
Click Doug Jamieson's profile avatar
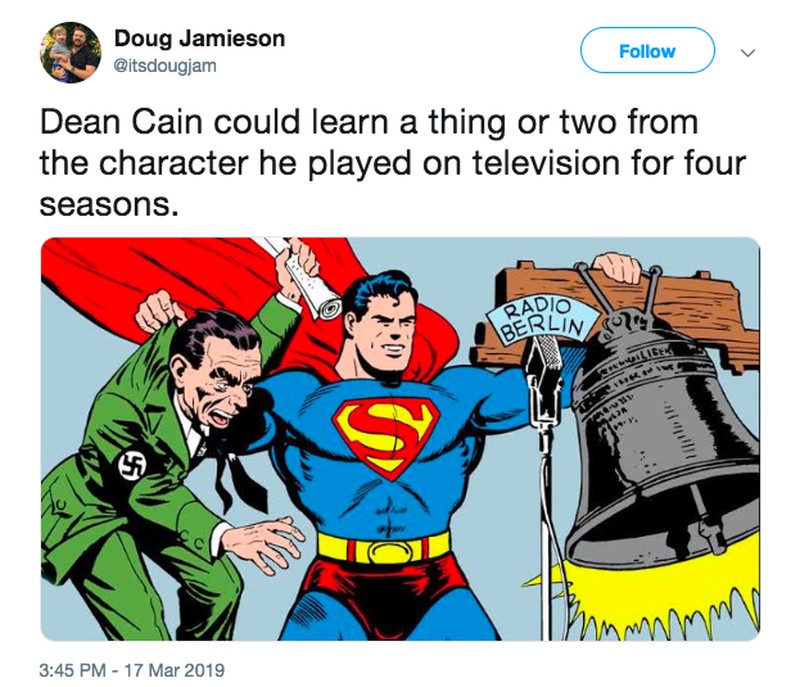[70, 52]
